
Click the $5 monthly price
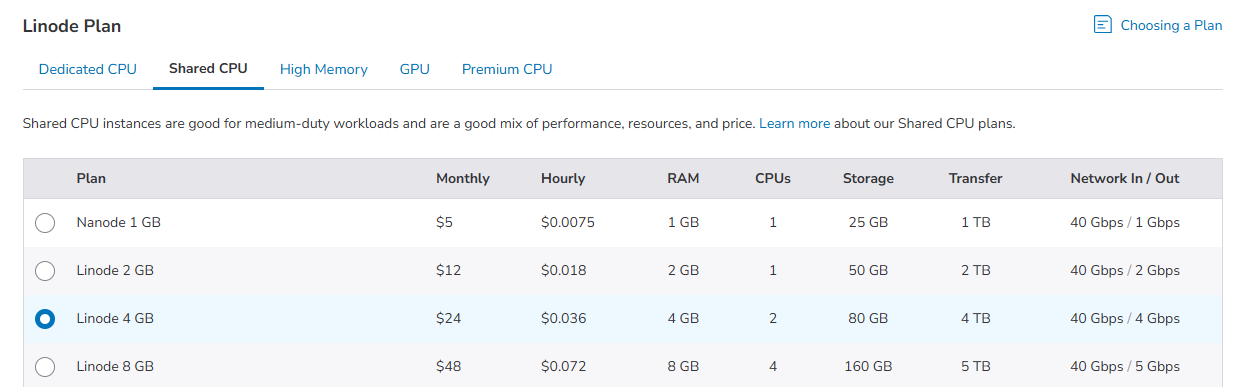444,222
